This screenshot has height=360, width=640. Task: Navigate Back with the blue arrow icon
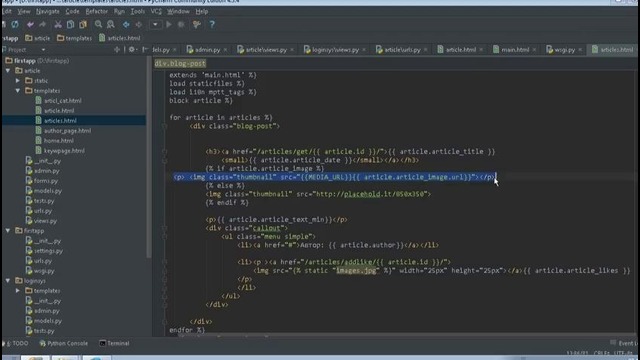click(x=126, y=24)
